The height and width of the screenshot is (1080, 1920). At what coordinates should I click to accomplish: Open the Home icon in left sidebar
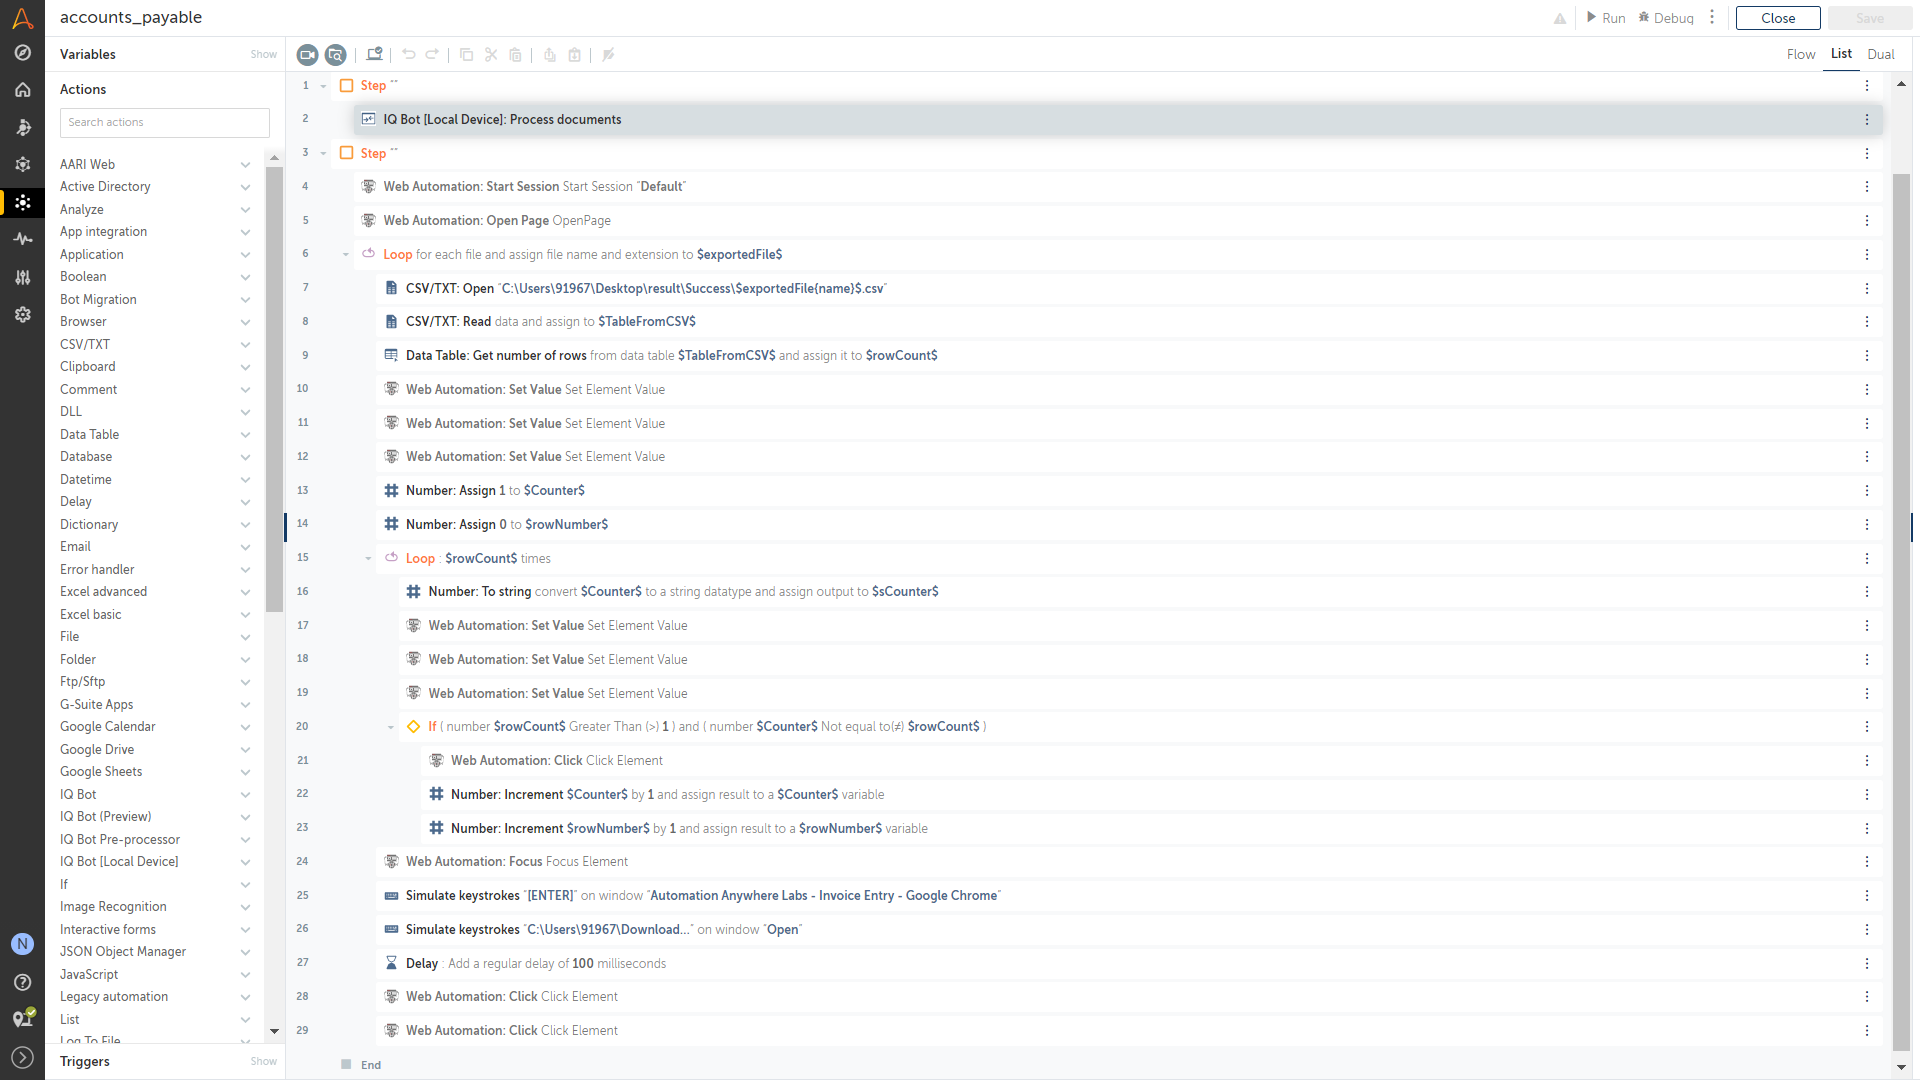(22, 90)
